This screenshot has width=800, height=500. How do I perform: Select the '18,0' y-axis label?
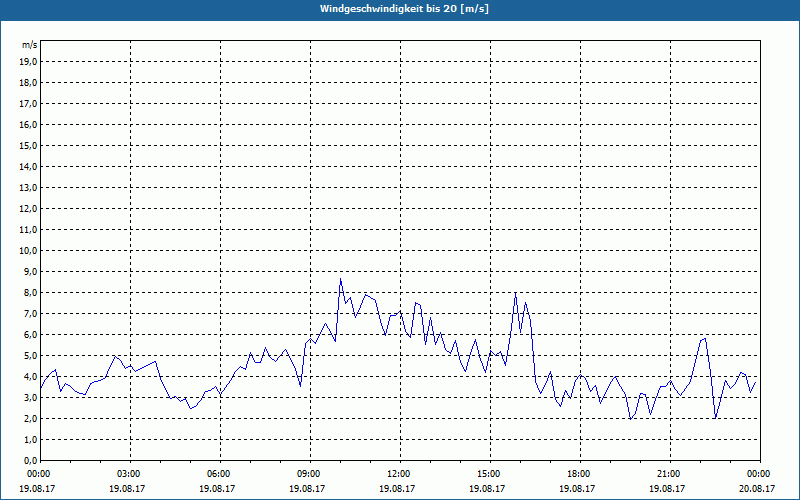point(28,83)
